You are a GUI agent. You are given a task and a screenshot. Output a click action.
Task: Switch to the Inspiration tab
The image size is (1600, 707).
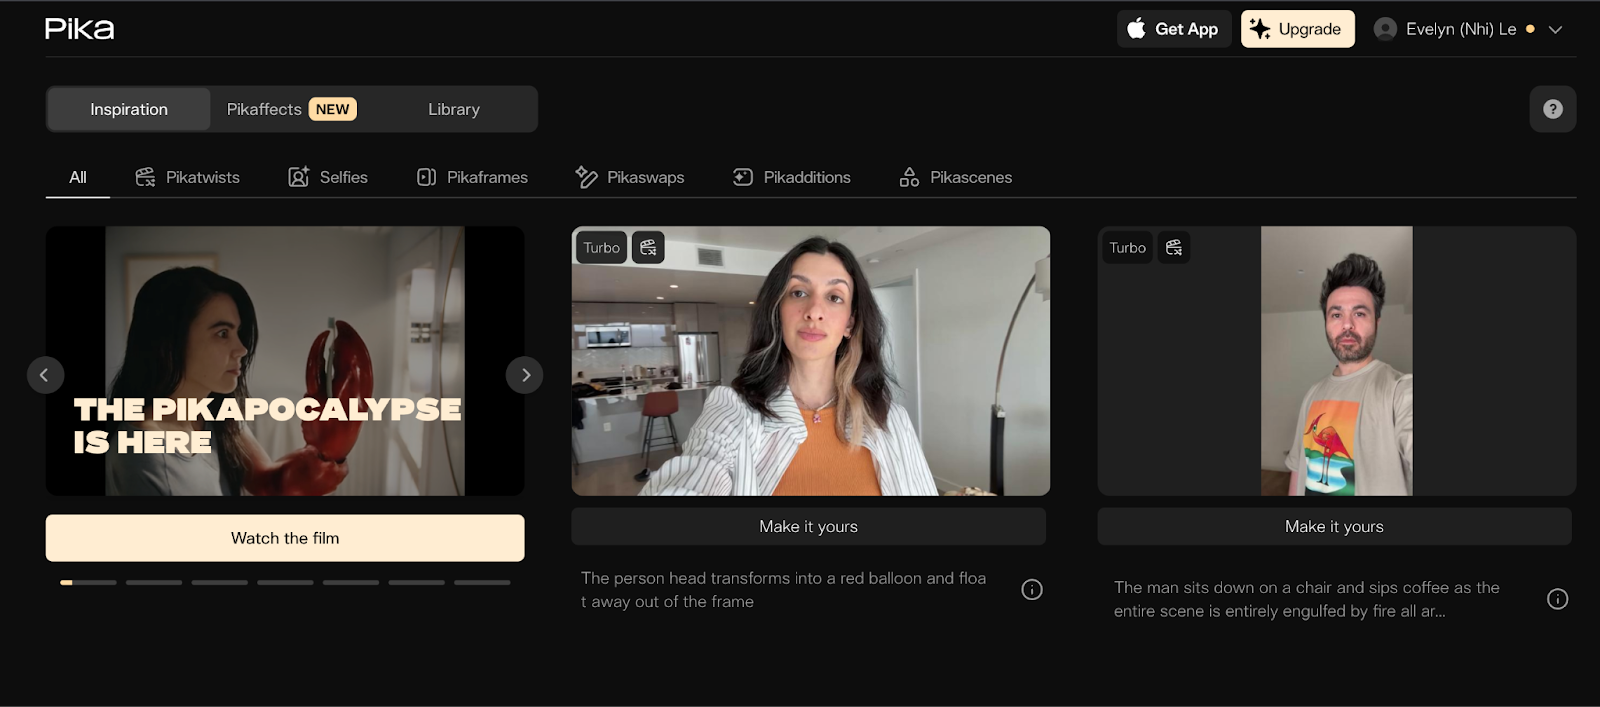(x=129, y=109)
